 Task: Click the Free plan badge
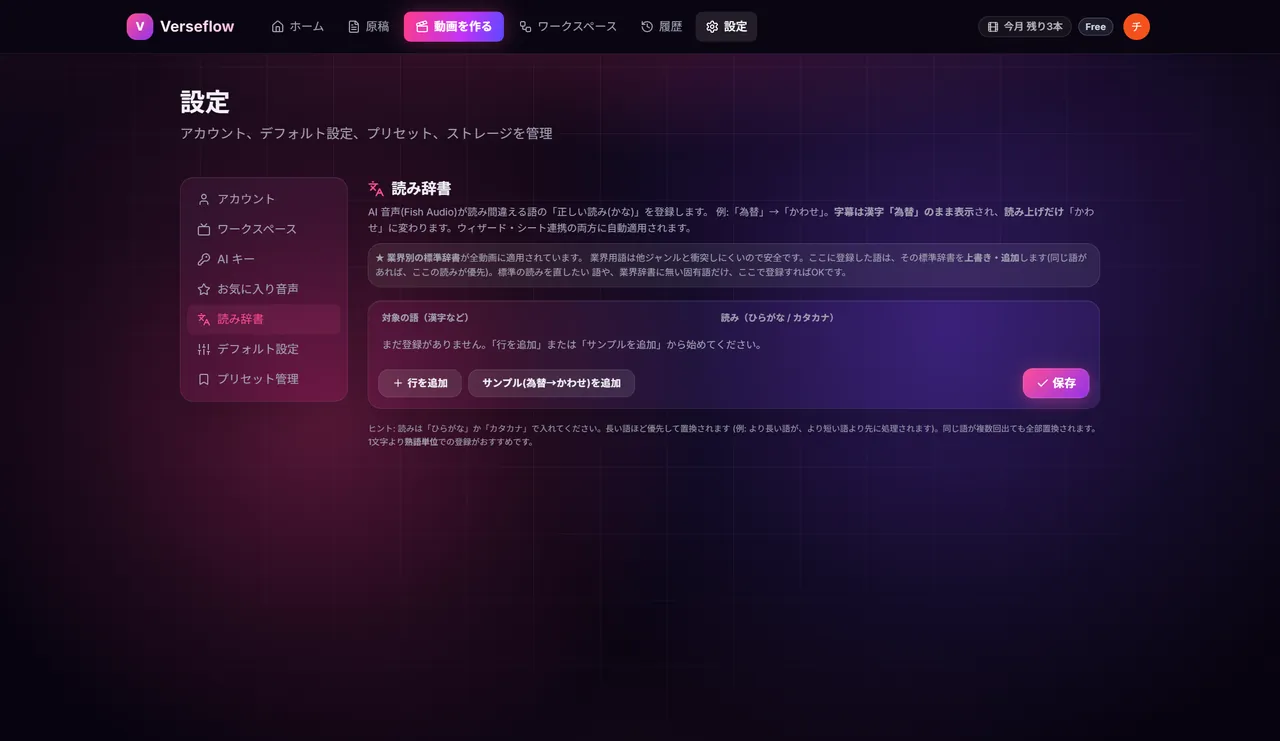[1096, 27]
